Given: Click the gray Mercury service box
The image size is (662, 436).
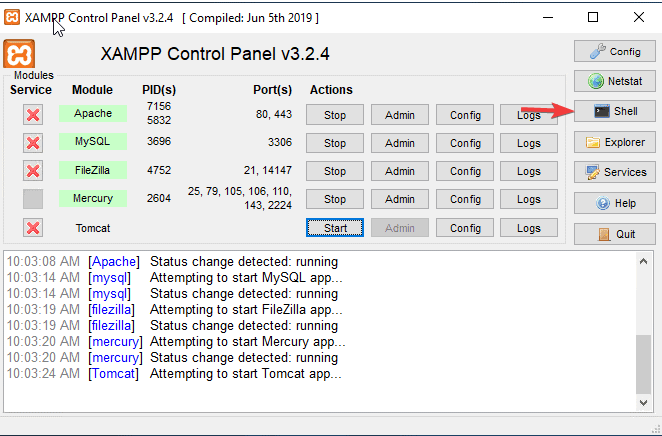Looking at the screenshot, I should pyautogui.click(x=33, y=199).
